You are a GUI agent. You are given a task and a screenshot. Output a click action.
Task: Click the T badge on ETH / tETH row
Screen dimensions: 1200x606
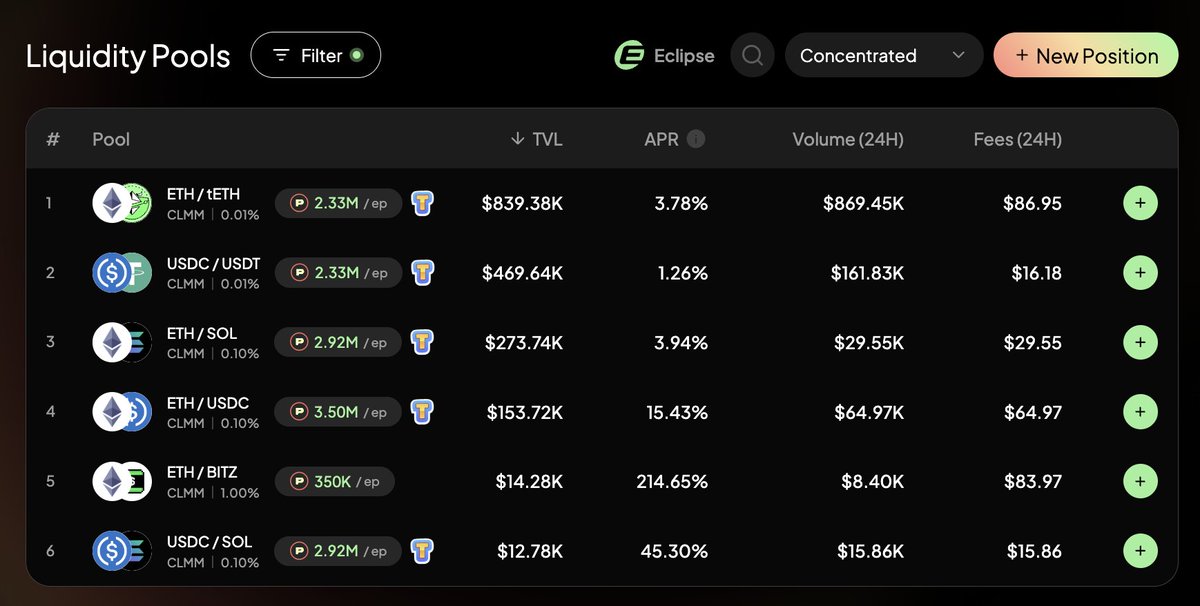pos(423,203)
